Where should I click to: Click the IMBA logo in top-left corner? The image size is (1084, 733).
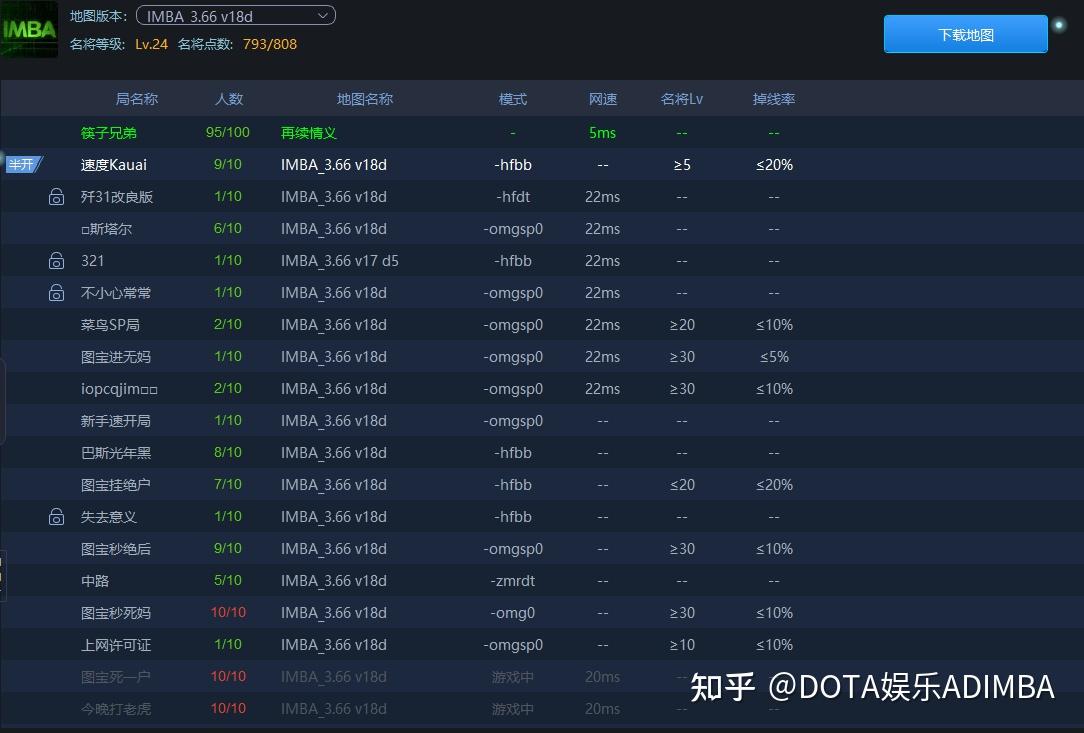pyautogui.click(x=29, y=28)
